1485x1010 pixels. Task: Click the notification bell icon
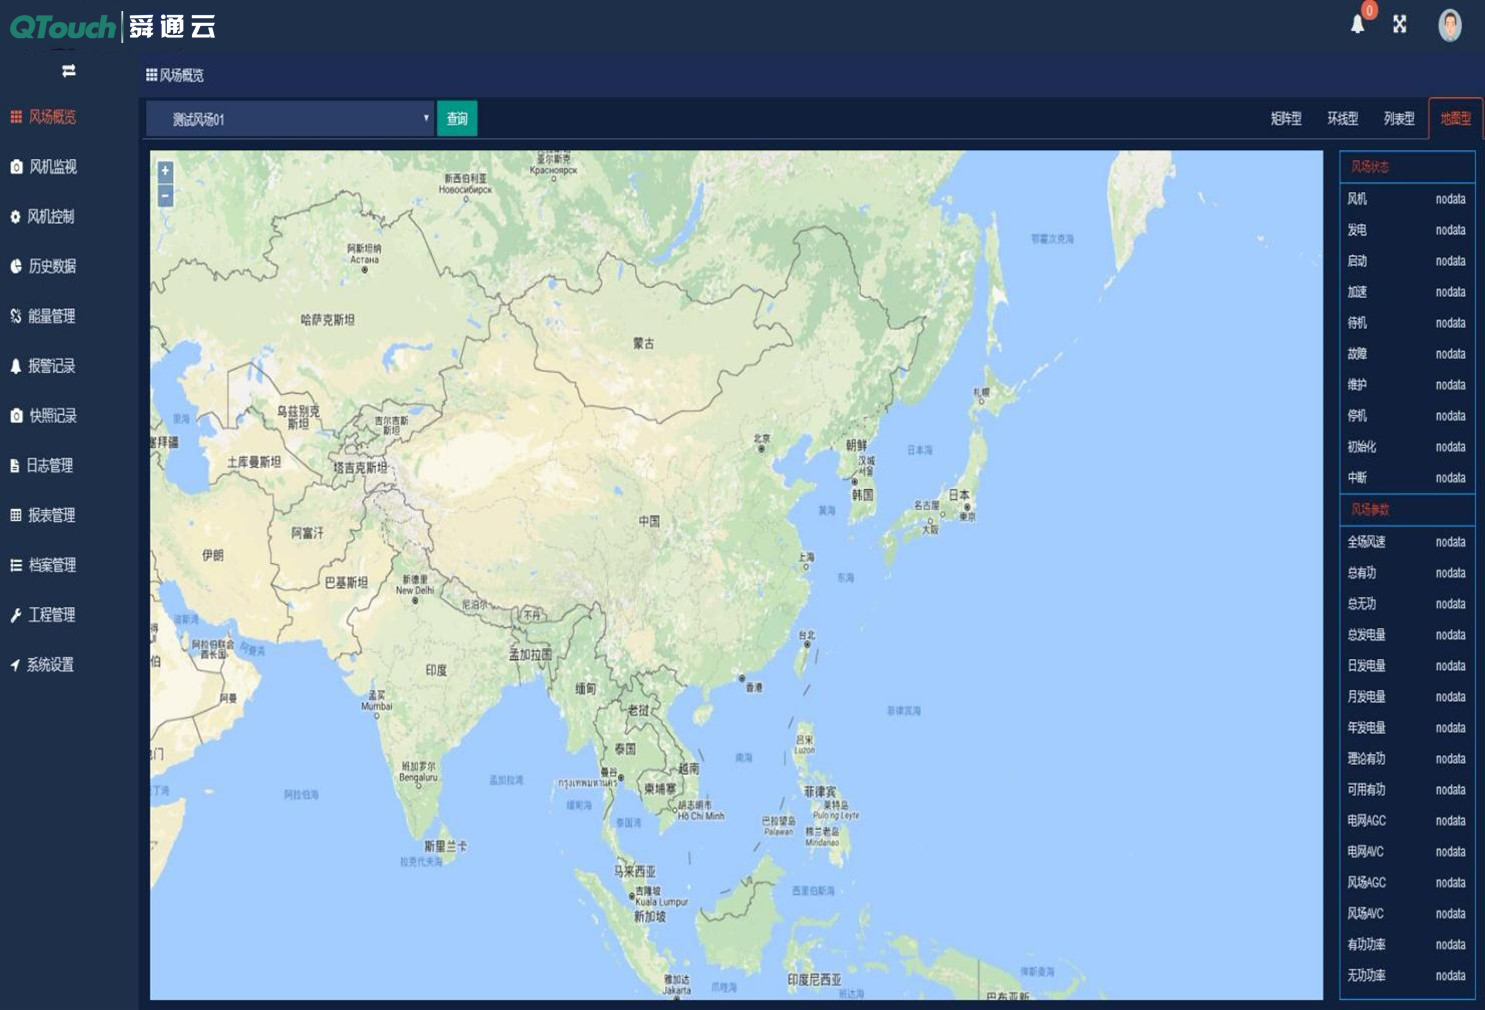[1356, 24]
